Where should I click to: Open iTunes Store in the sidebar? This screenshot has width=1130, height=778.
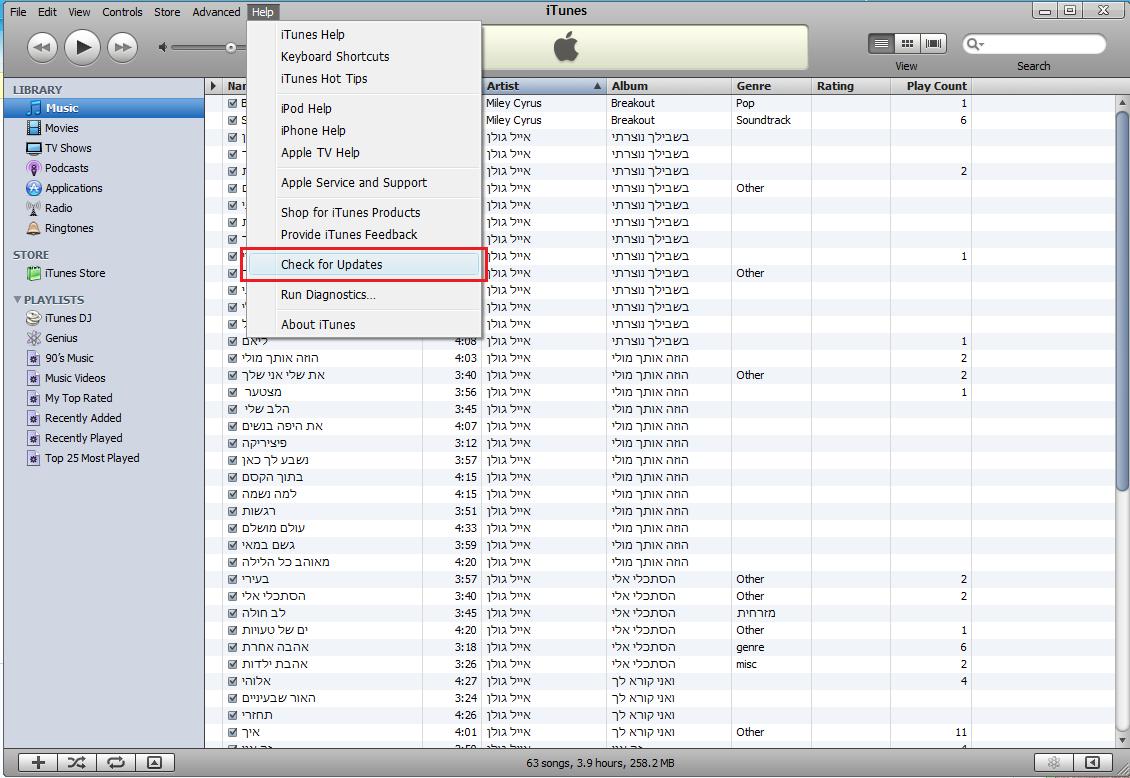coord(74,273)
